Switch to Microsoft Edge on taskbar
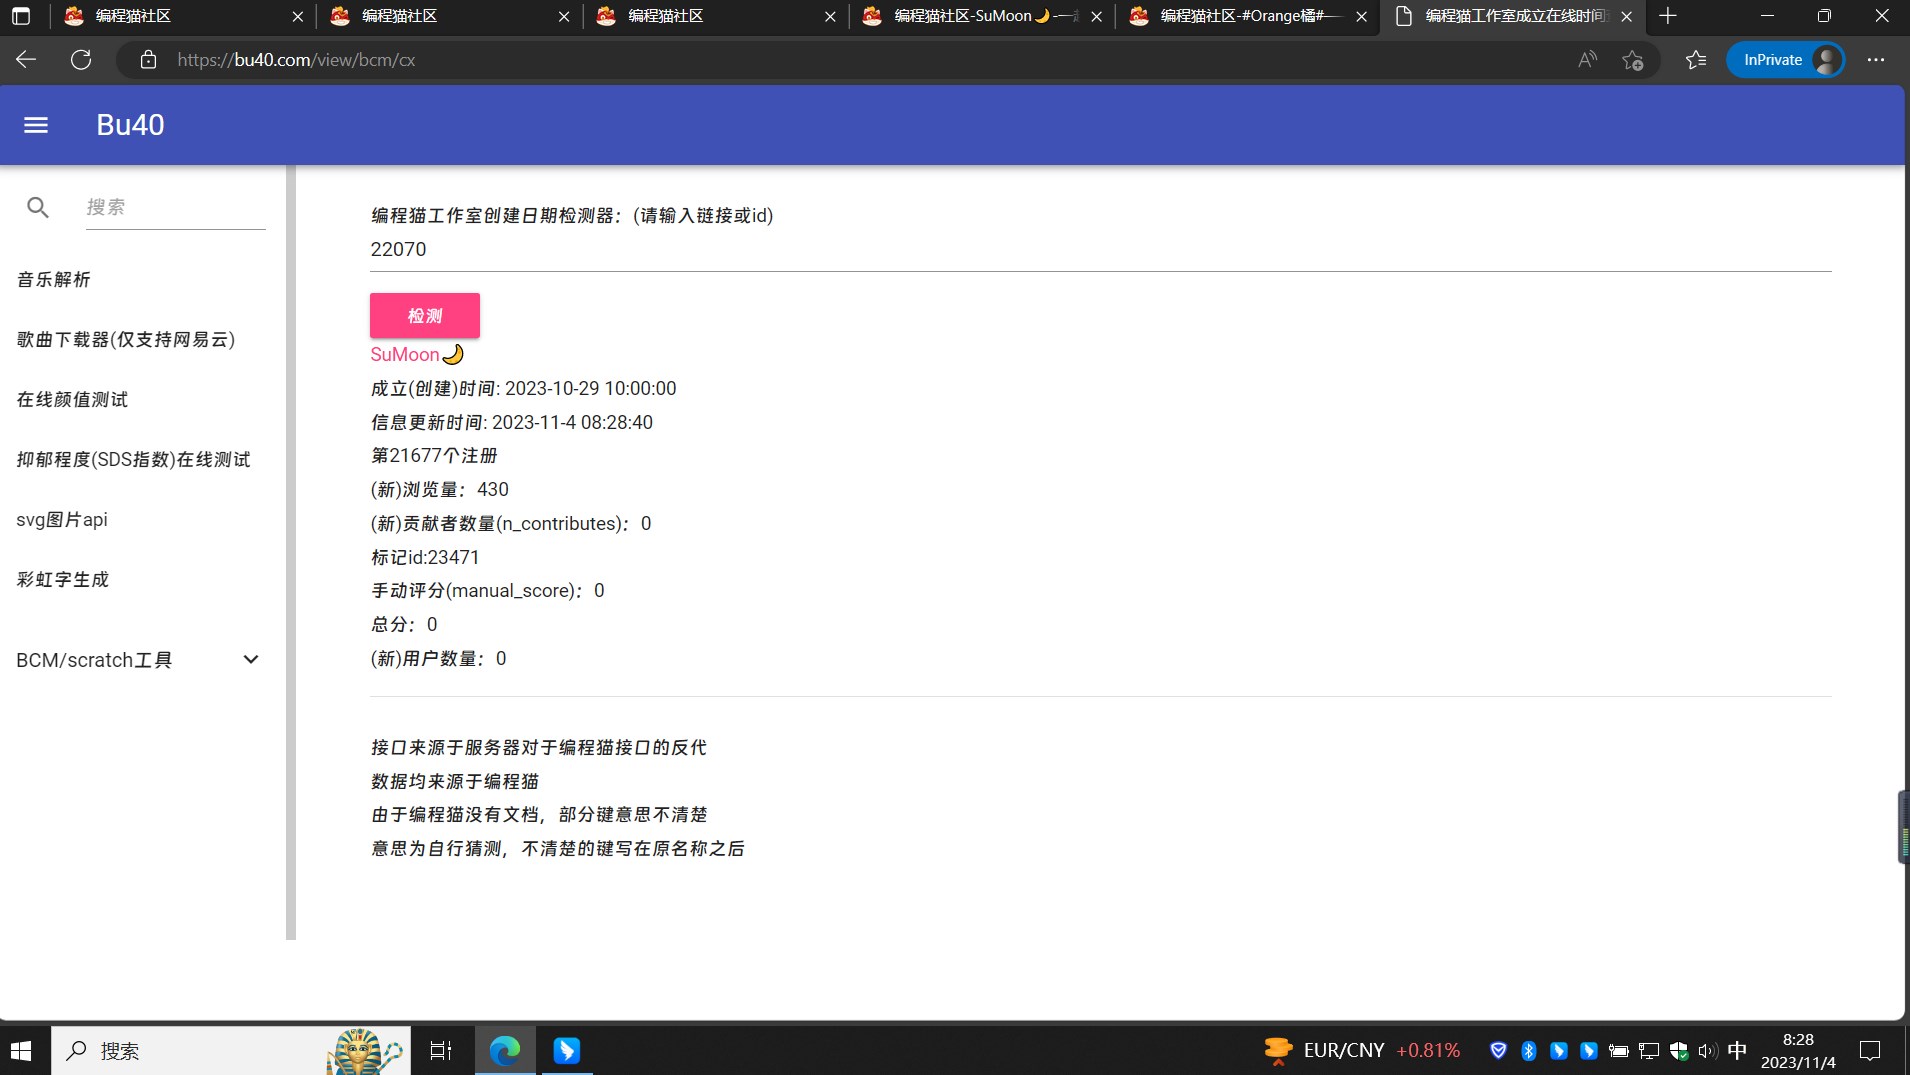 [x=505, y=1051]
